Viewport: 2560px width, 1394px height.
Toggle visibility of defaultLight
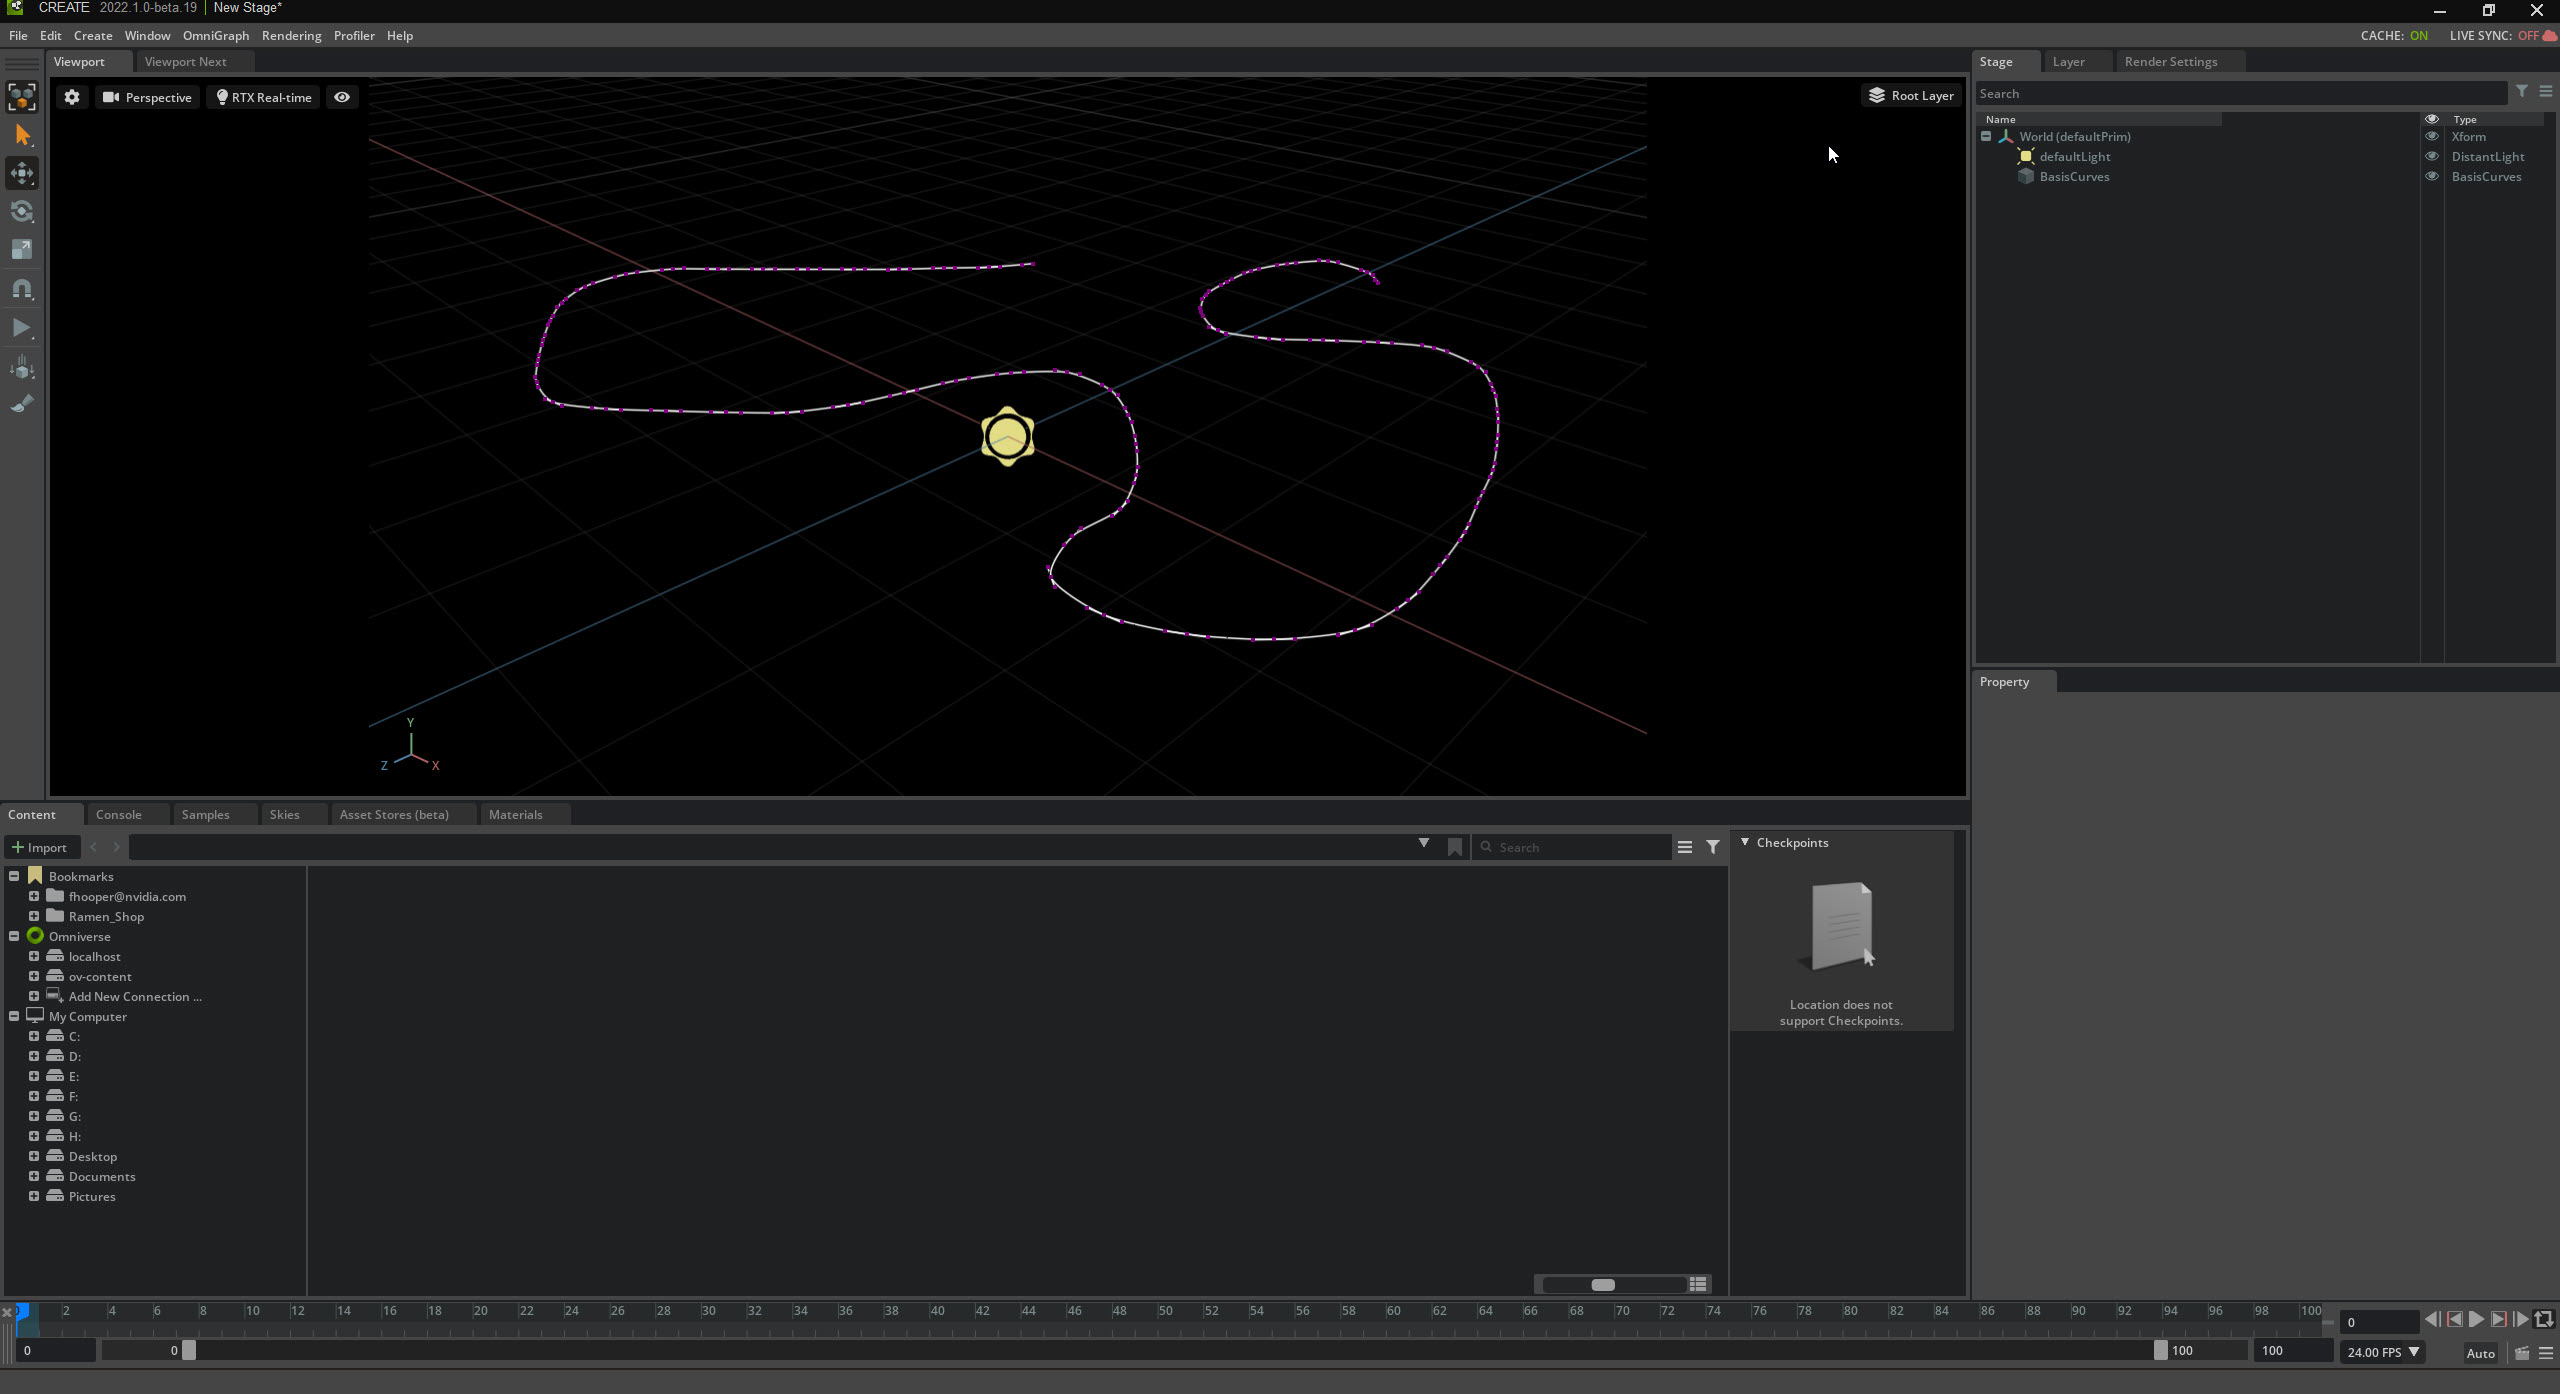click(2432, 156)
